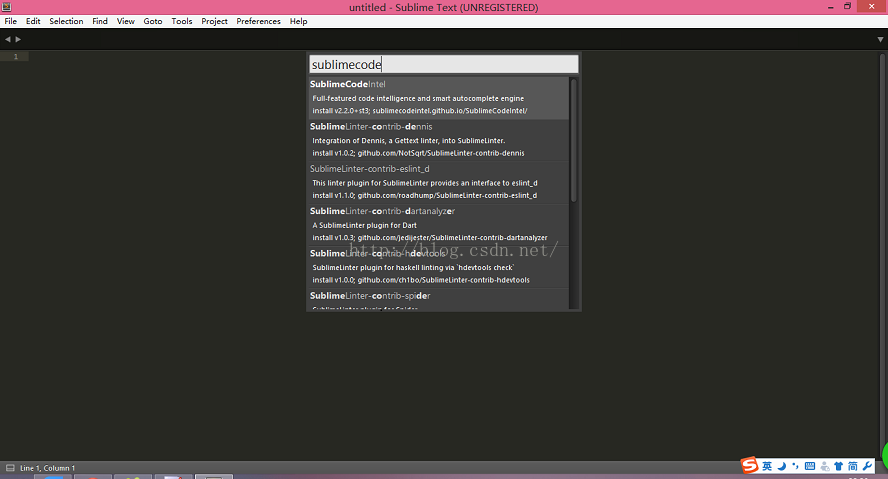
Task: Toggle the Sogou moon half-width icon
Action: click(782, 466)
